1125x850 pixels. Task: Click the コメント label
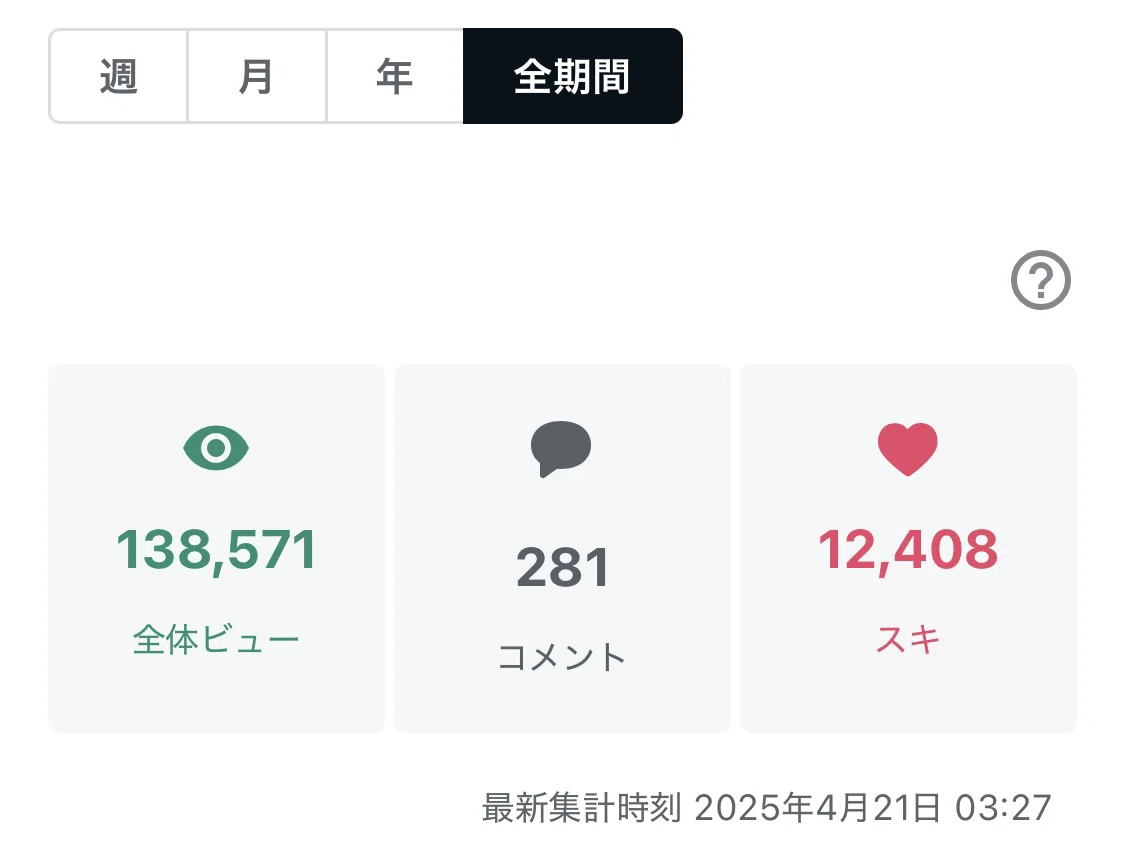coord(562,656)
